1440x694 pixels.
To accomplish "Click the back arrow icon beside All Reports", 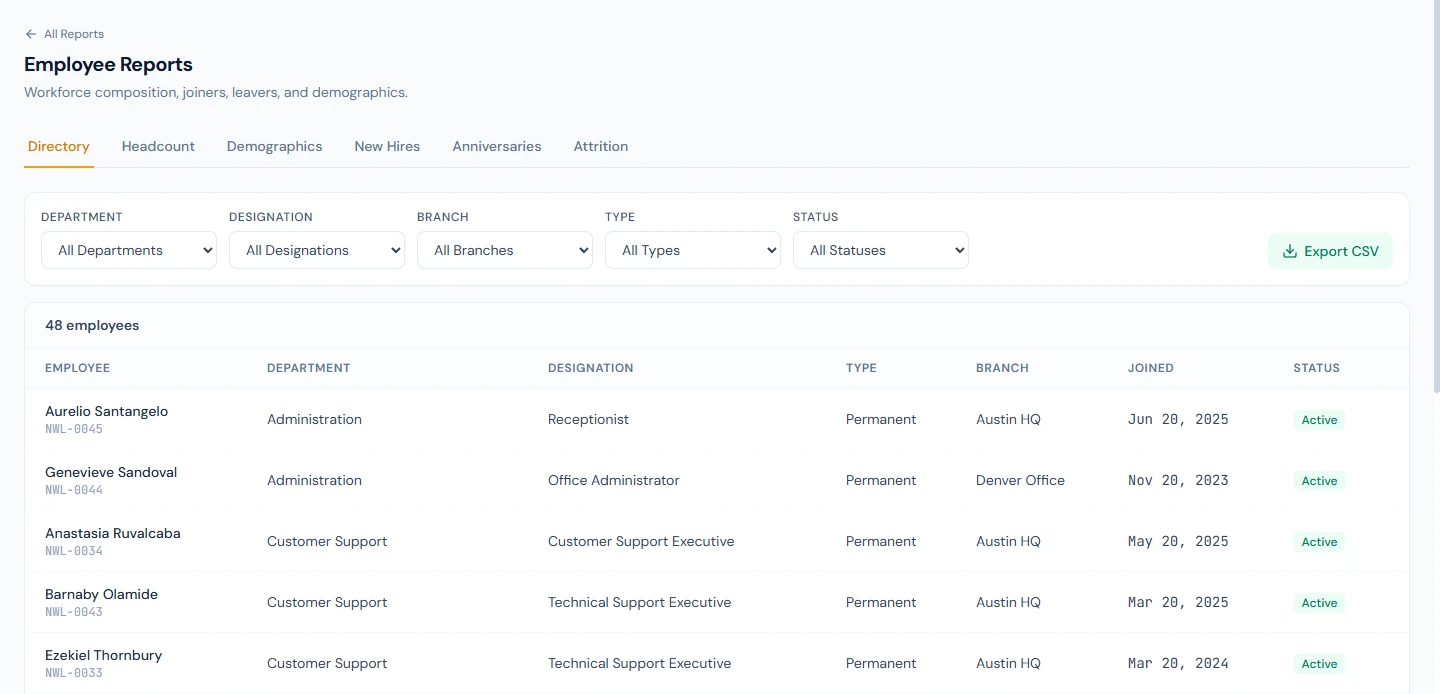I will click(x=31, y=34).
